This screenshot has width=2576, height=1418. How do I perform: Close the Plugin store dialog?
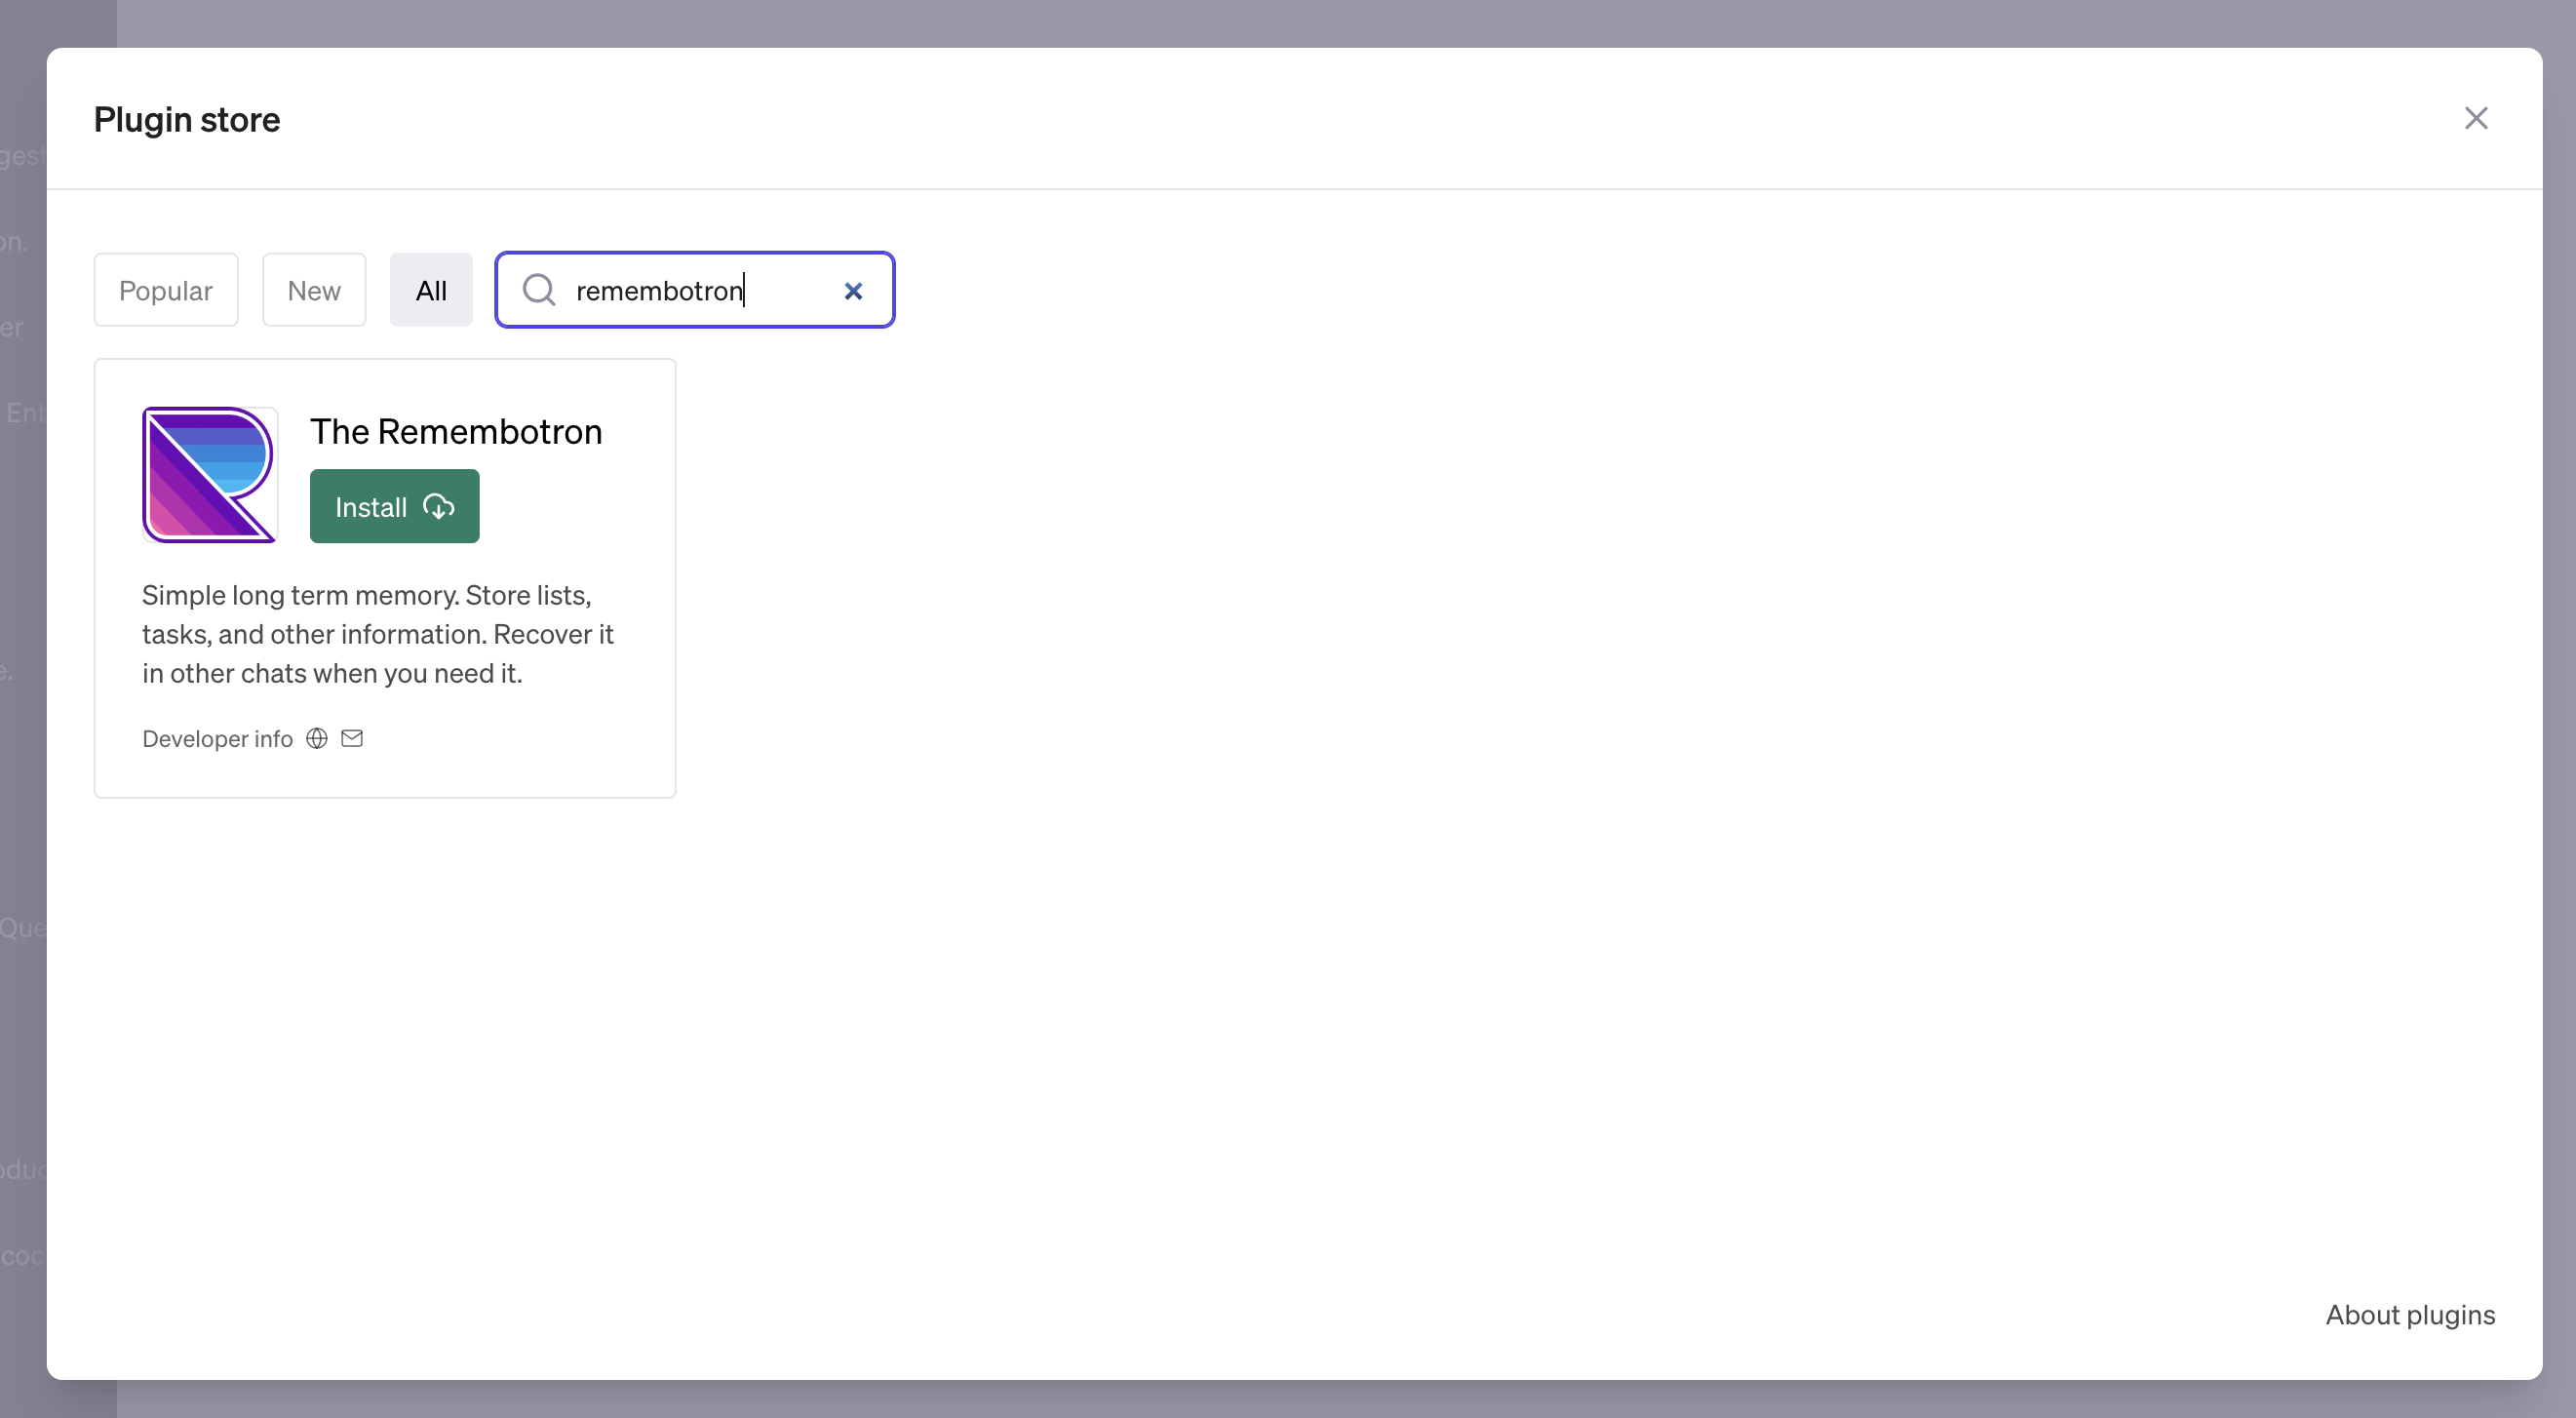(2475, 118)
